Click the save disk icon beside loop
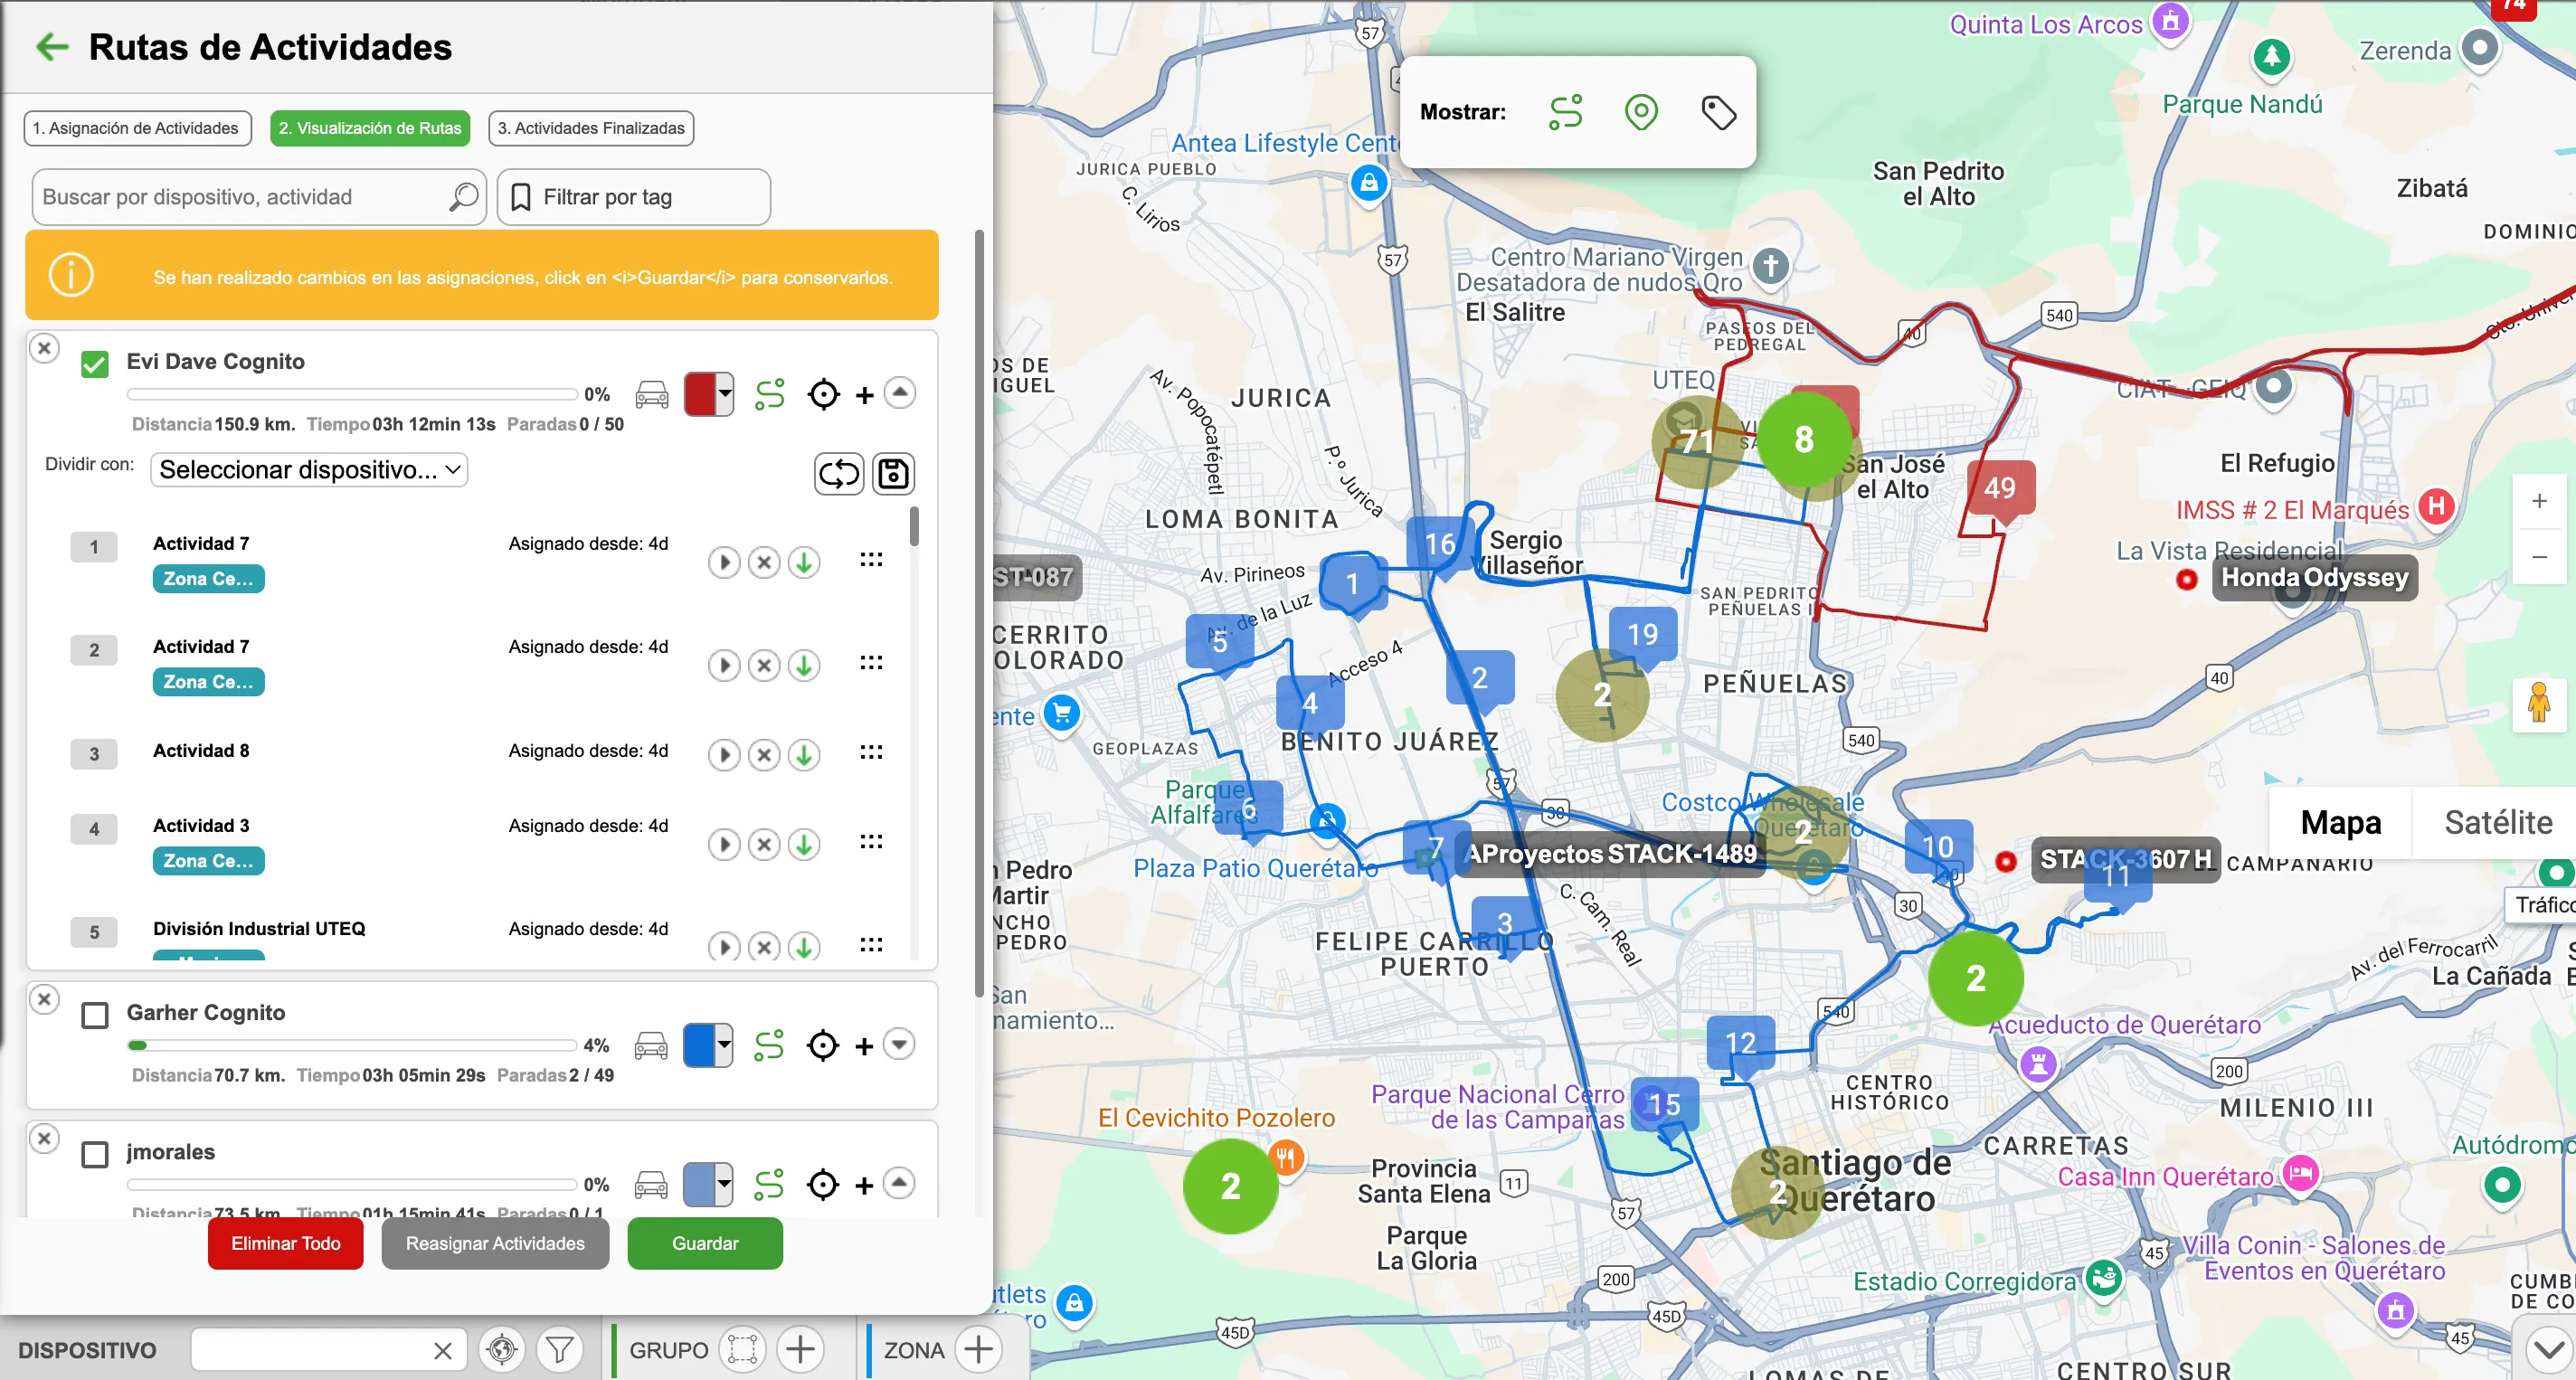Viewport: 2576px width, 1380px height. (x=893, y=473)
